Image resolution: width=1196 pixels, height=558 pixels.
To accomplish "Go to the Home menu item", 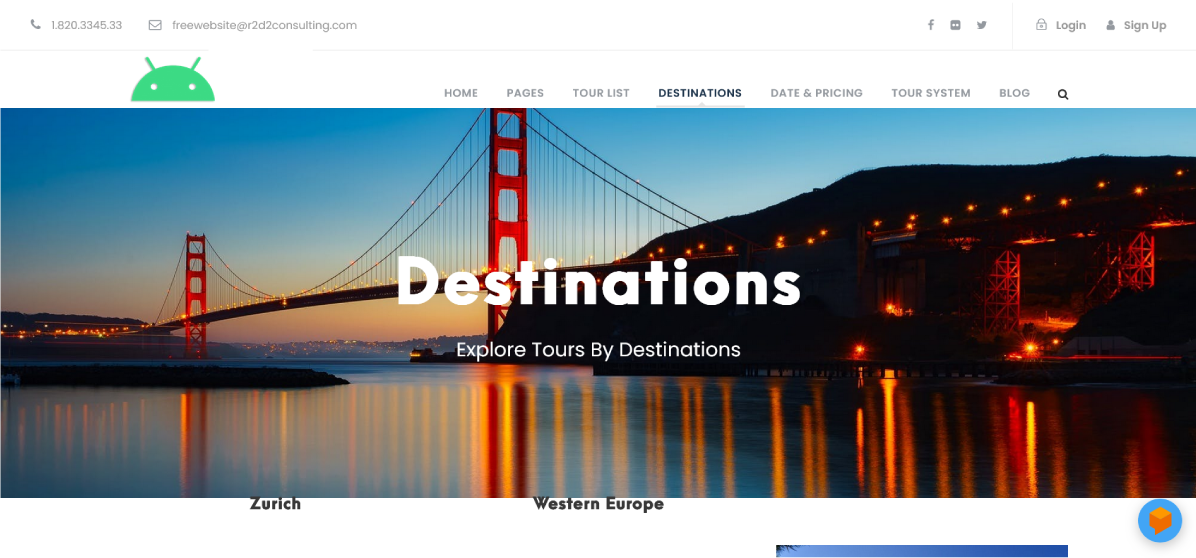I will [461, 93].
